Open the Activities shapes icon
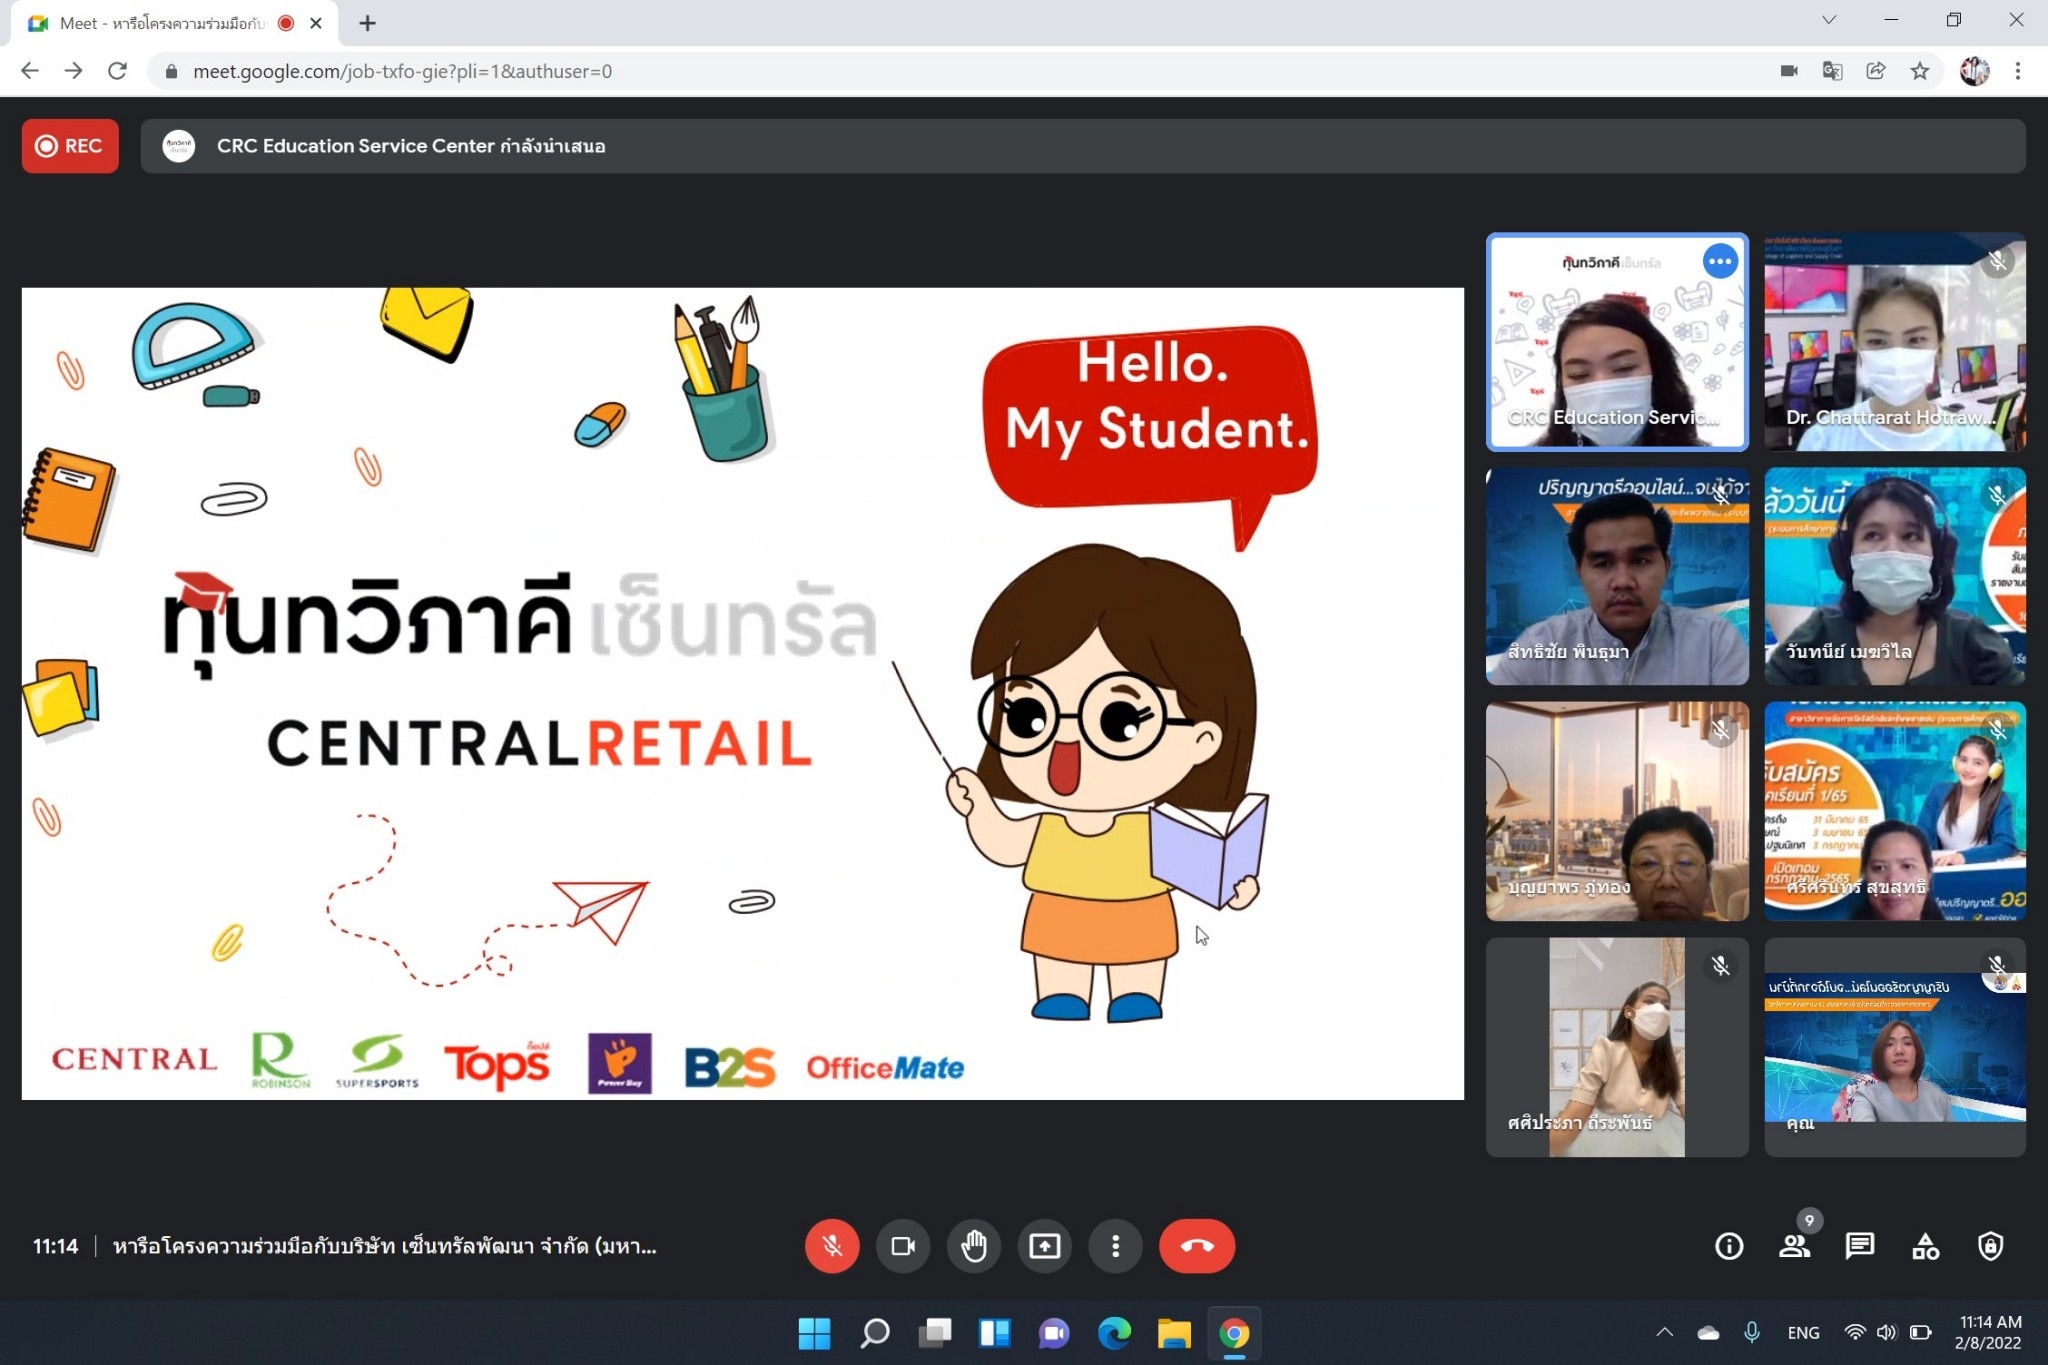Viewport: 2048px width, 1365px height. coord(1925,1246)
